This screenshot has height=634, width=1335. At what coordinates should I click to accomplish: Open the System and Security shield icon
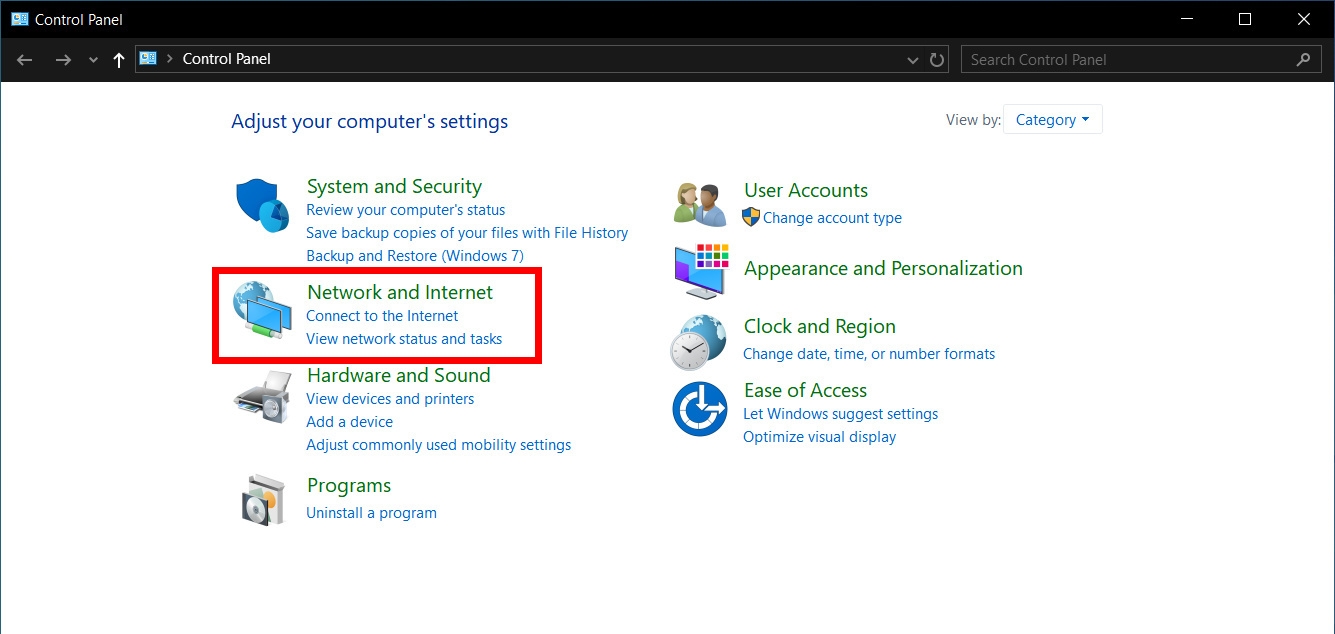(x=262, y=206)
